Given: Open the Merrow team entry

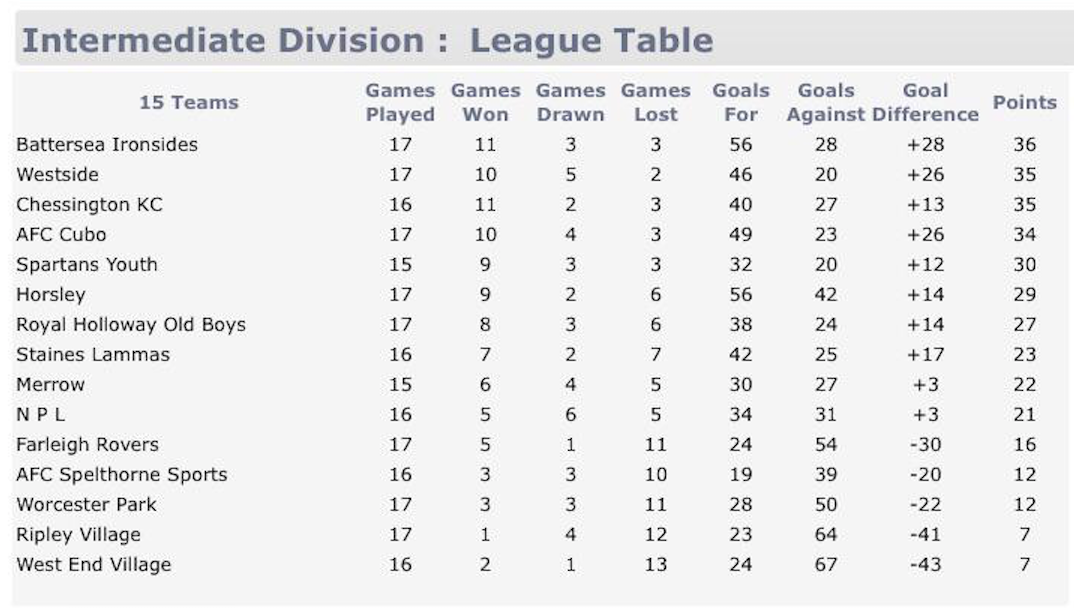Looking at the screenshot, I should coord(50,385).
